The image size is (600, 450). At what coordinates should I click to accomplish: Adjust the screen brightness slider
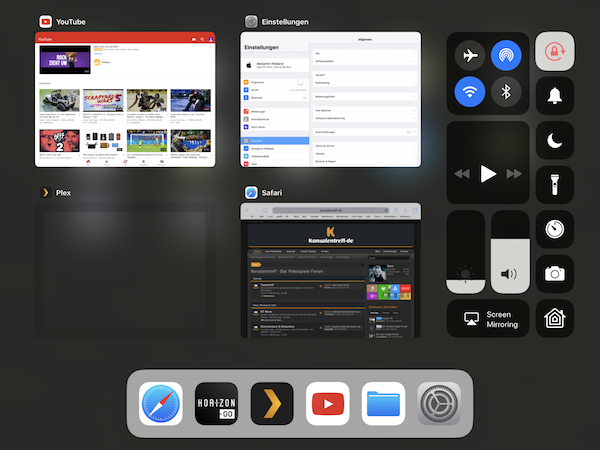(466, 252)
